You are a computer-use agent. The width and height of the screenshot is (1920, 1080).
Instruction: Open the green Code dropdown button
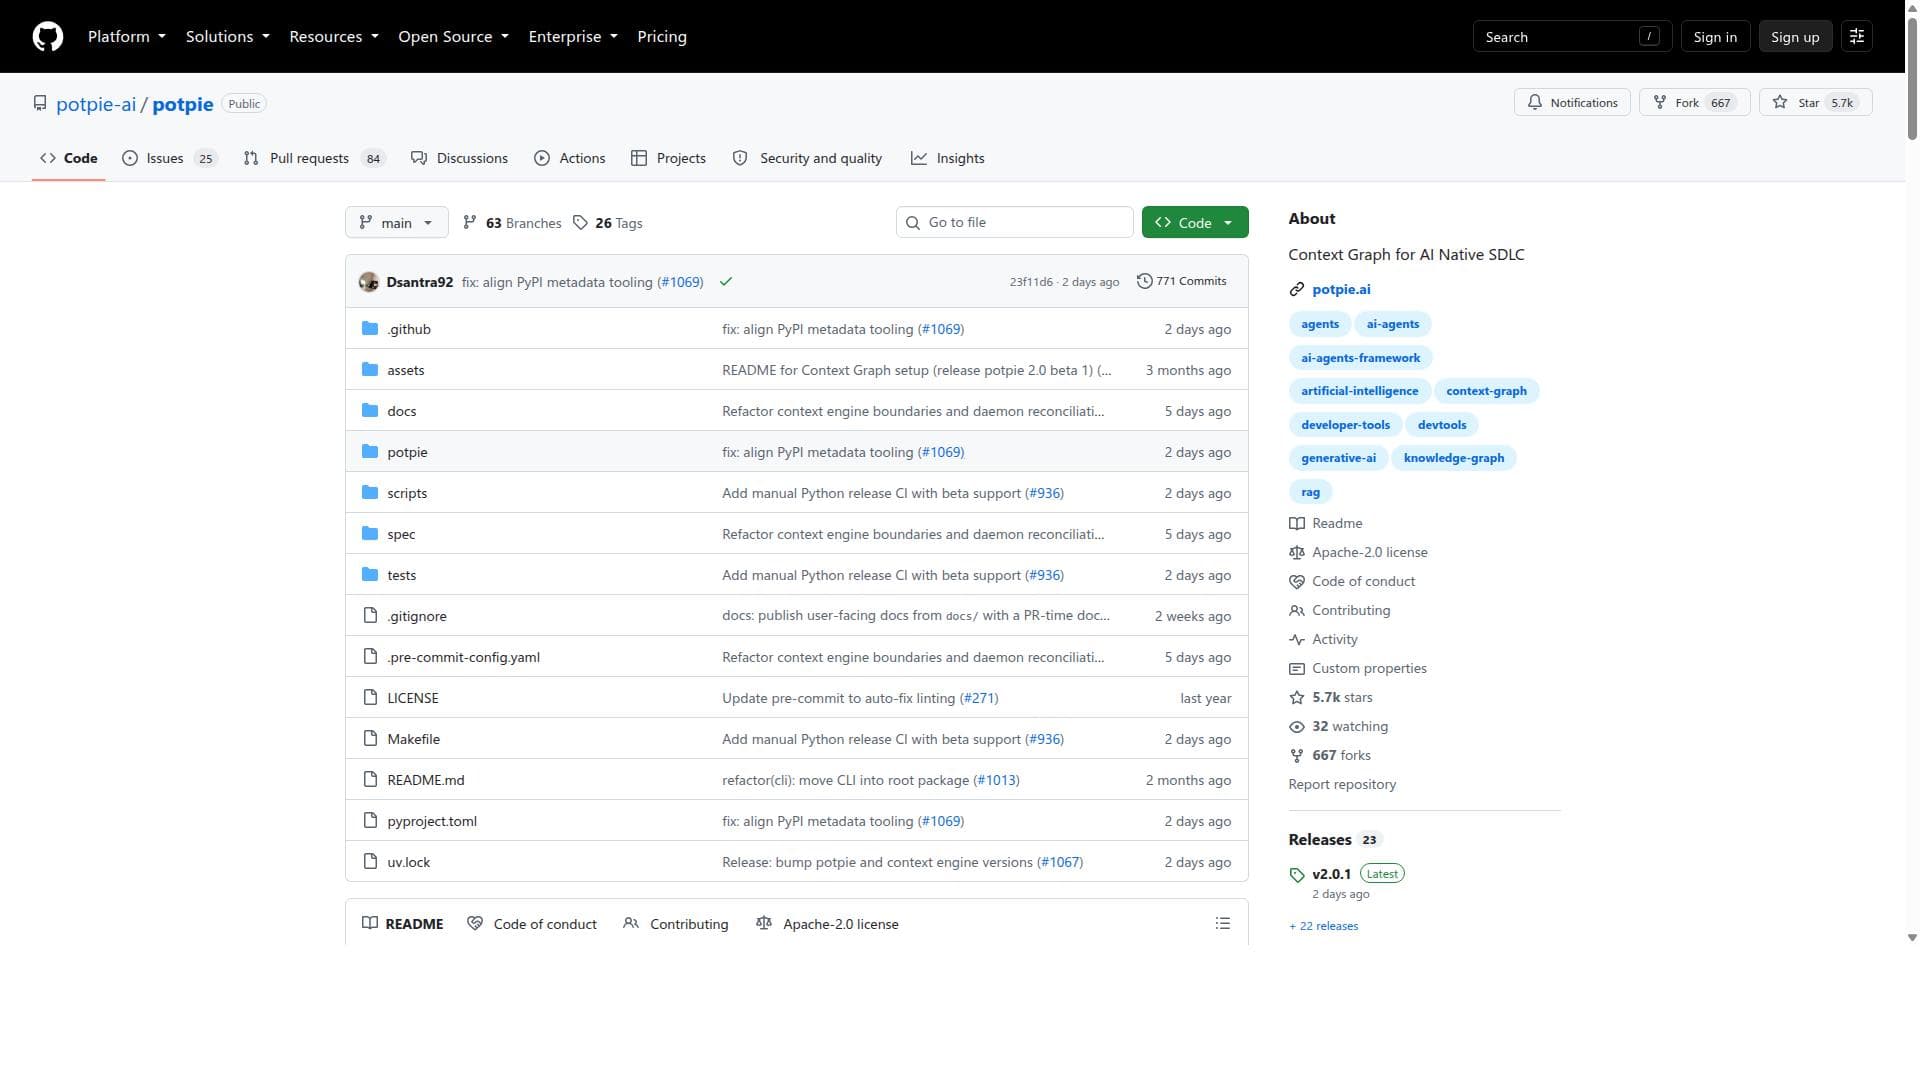point(1195,223)
